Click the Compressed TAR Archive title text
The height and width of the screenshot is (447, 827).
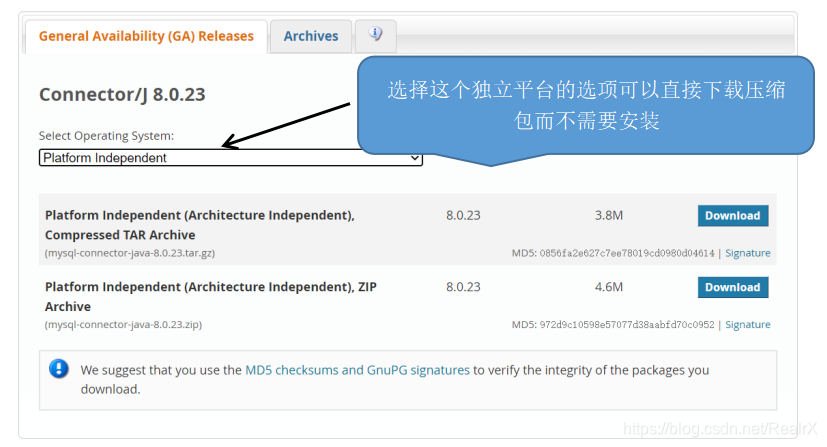200,225
